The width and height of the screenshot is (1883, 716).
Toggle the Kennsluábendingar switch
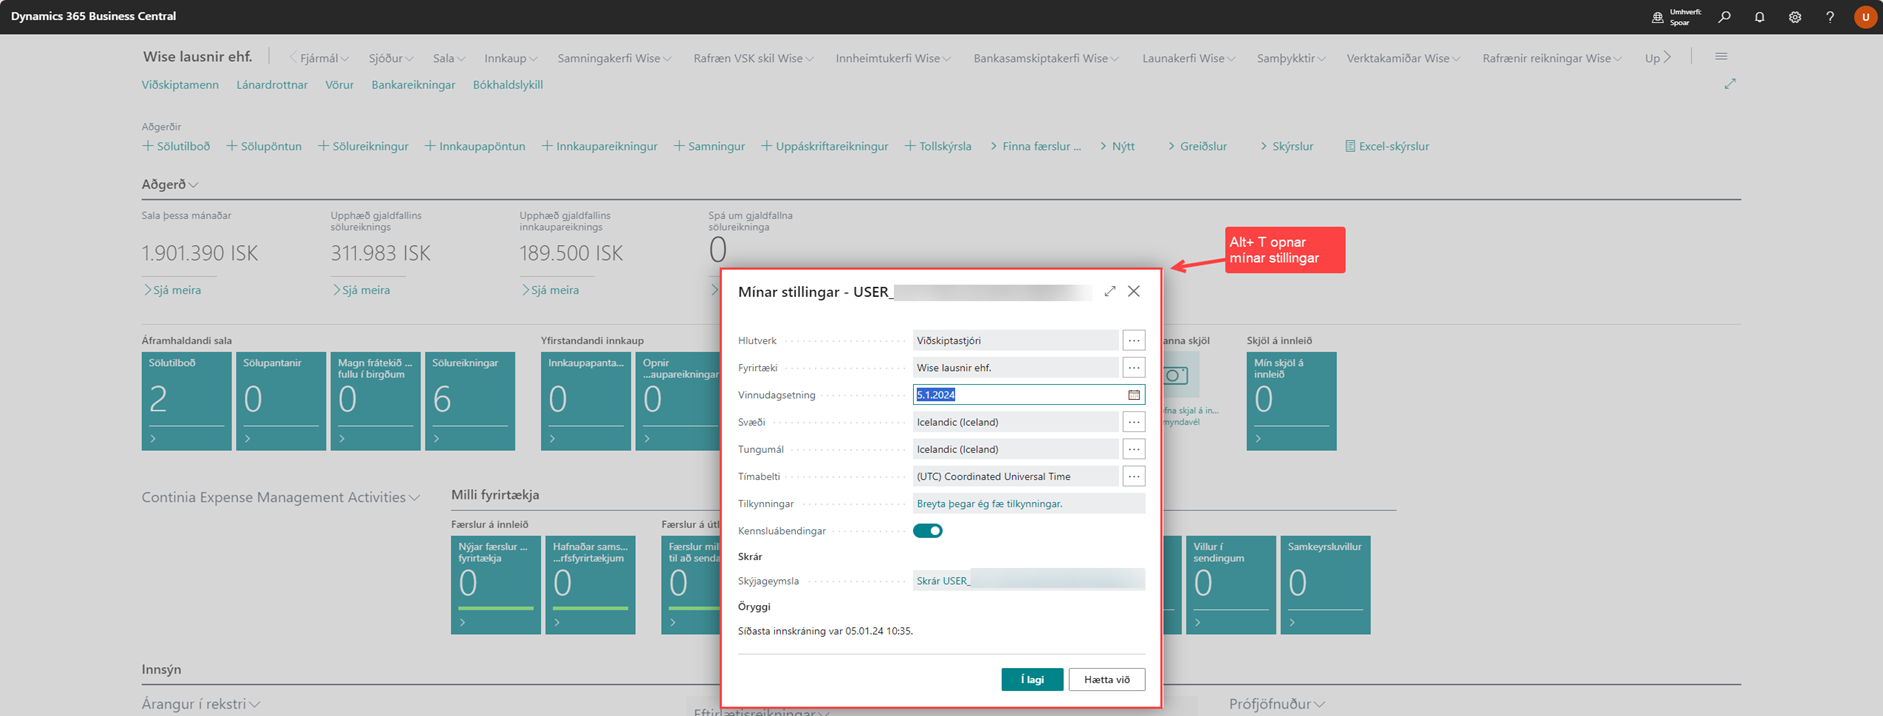pyautogui.click(x=927, y=531)
